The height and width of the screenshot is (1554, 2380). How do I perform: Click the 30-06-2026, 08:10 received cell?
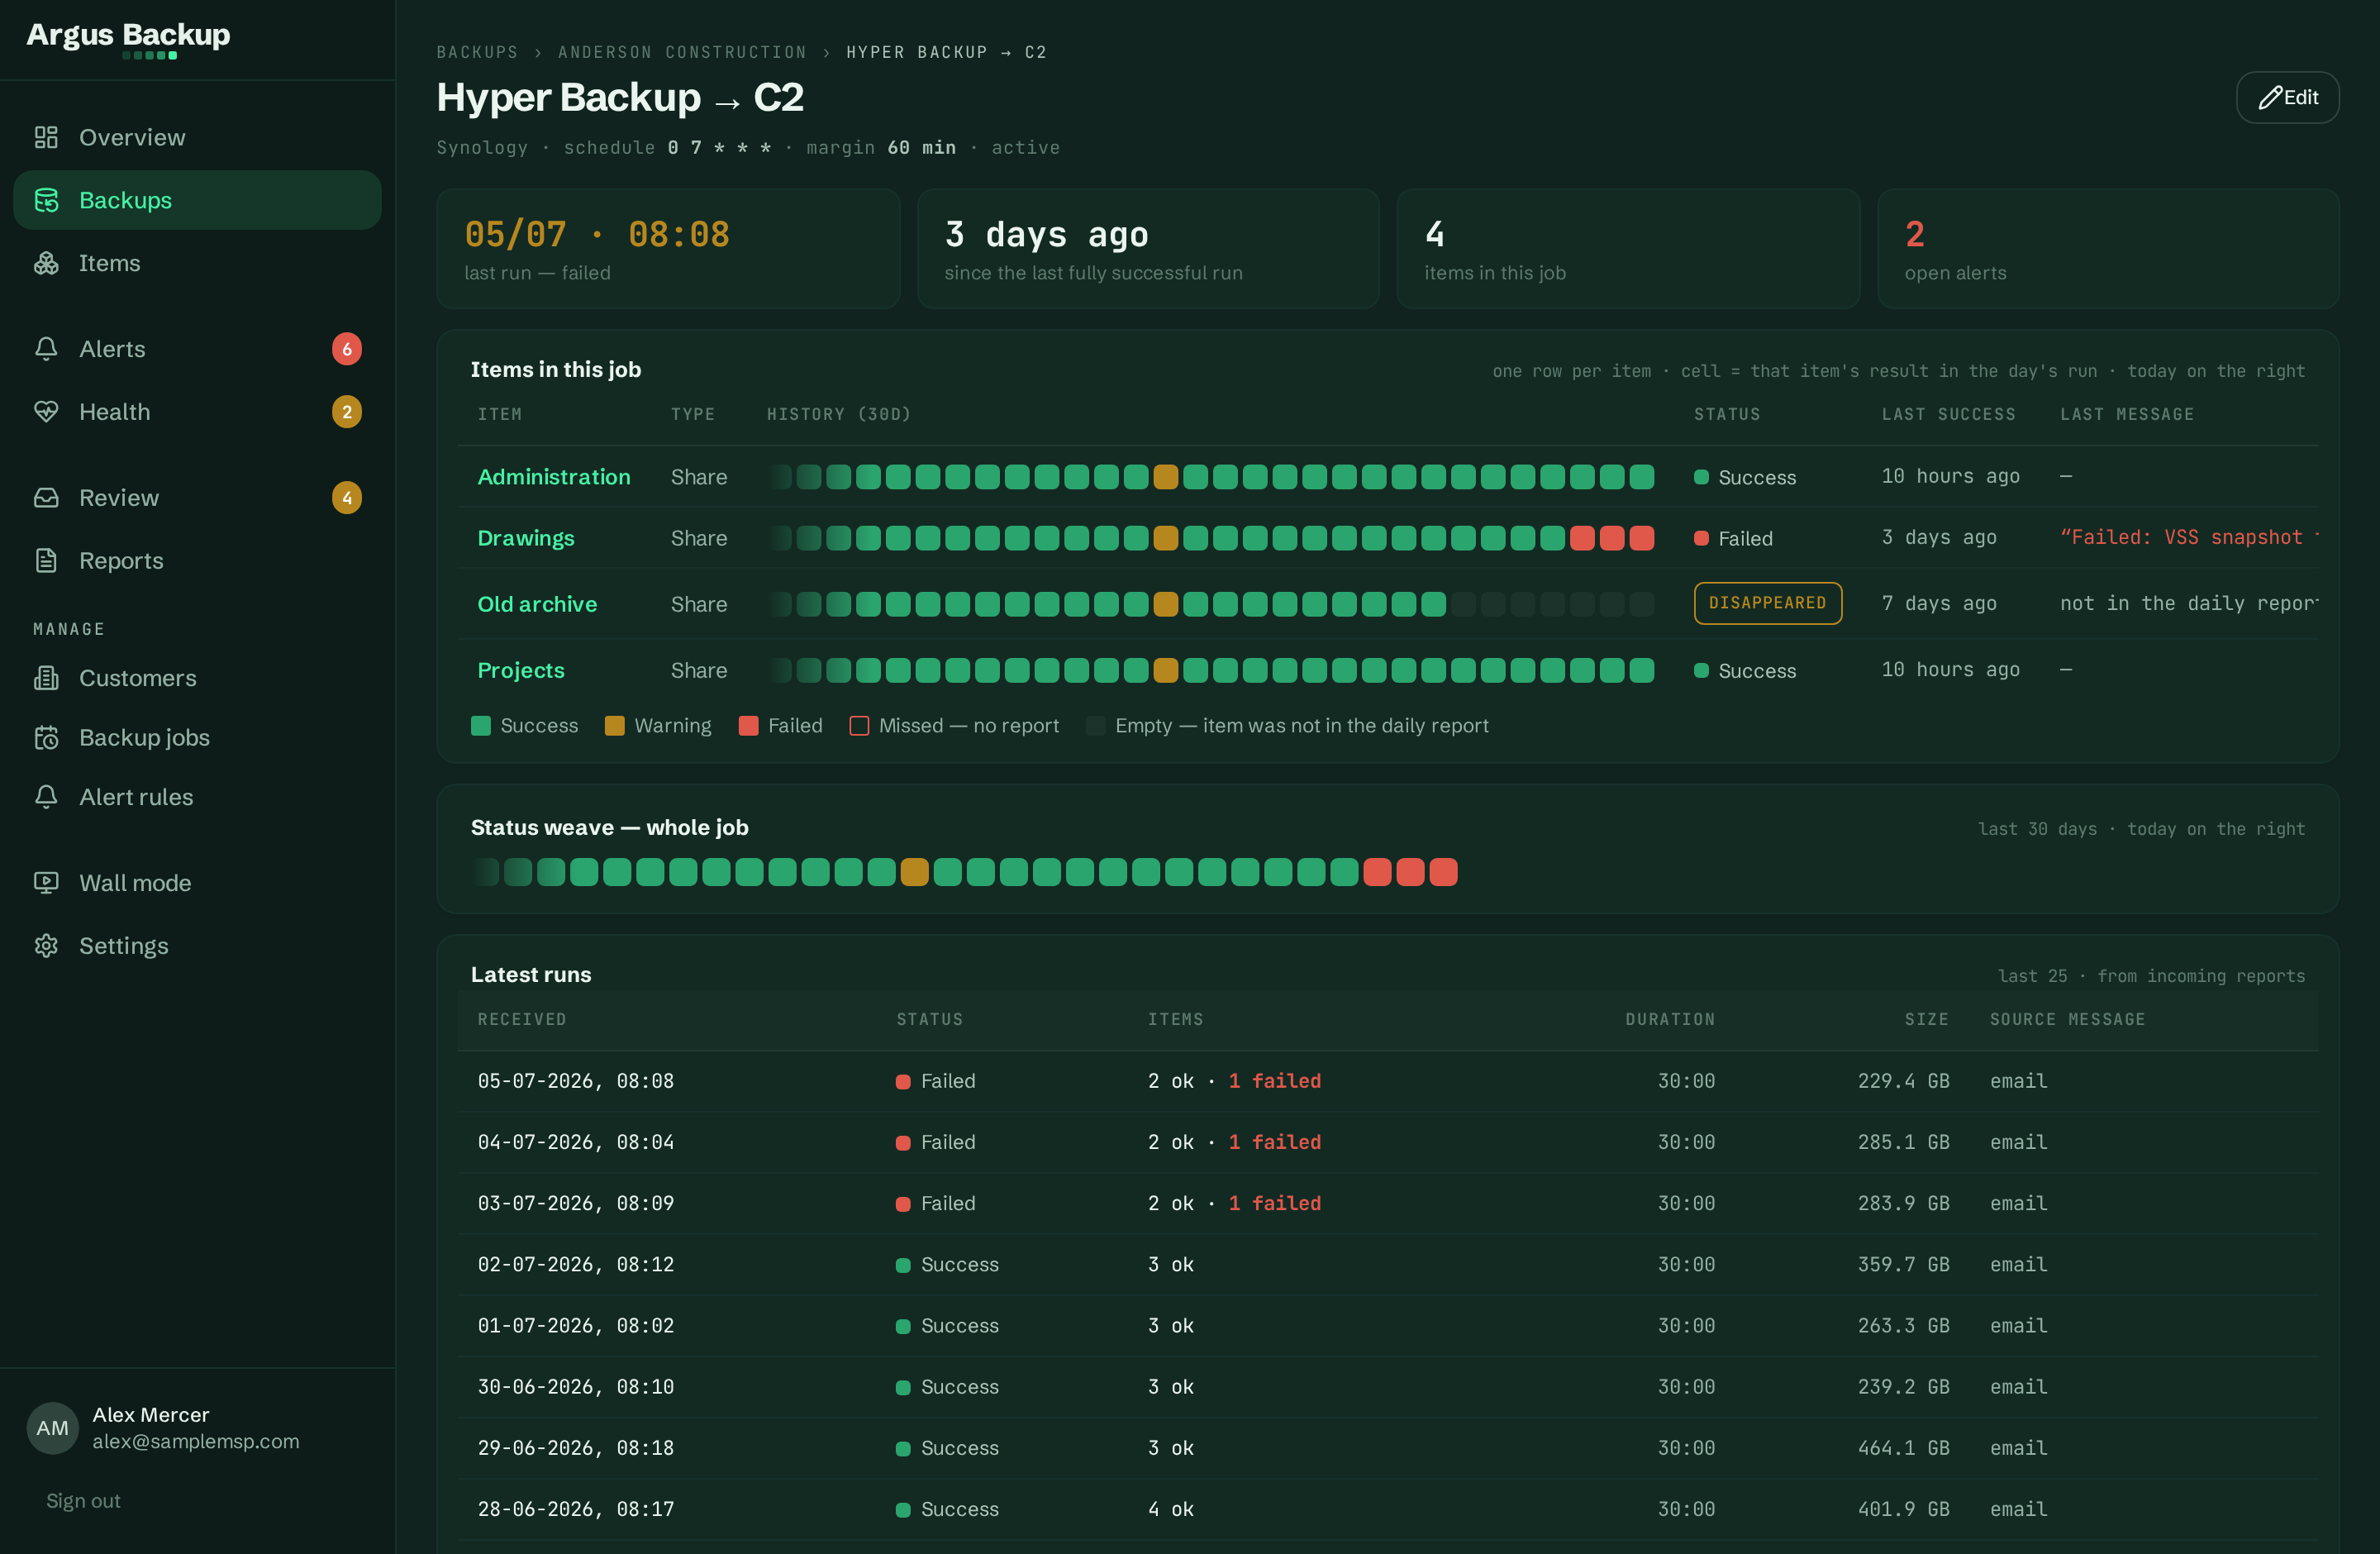pyautogui.click(x=576, y=1387)
